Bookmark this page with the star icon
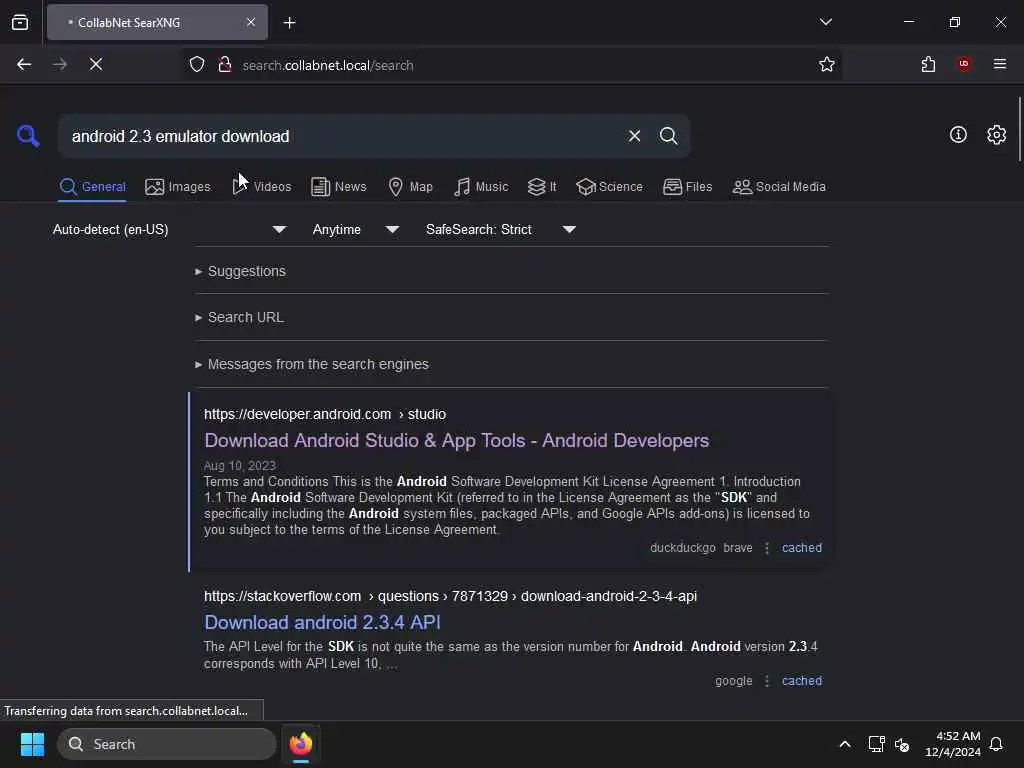1024x768 pixels. [x=827, y=64]
